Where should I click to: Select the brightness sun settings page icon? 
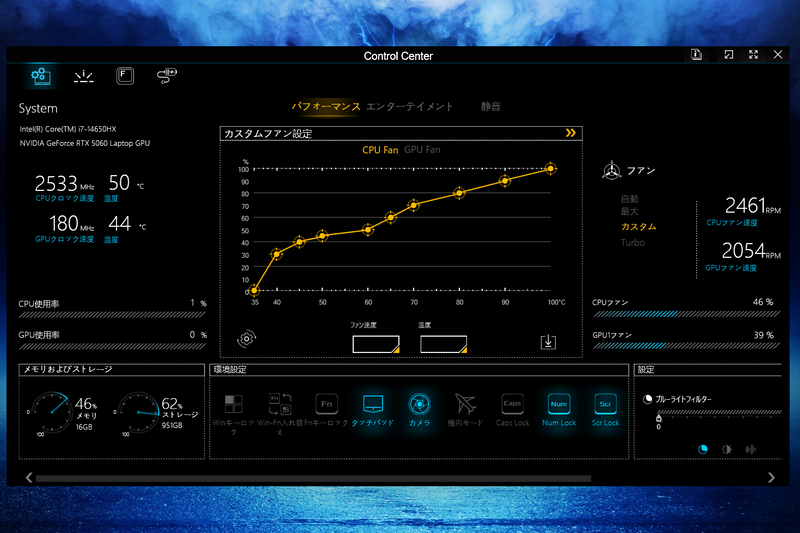(727, 449)
